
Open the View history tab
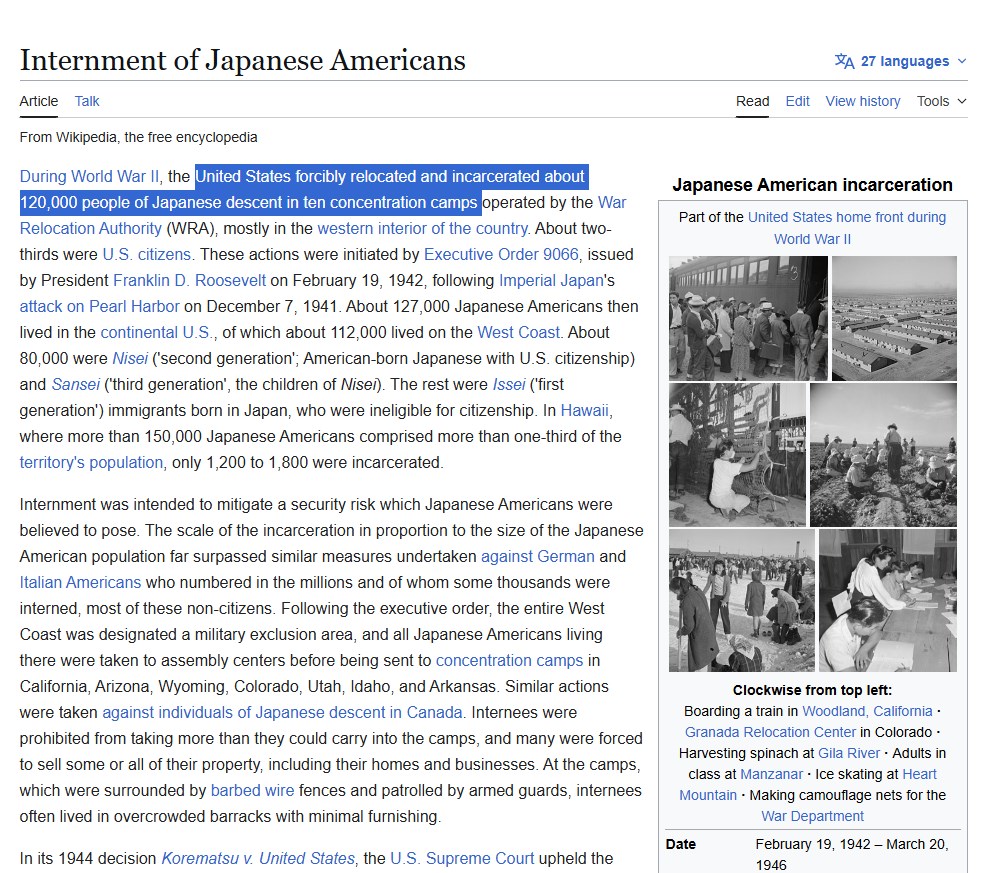[863, 101]
